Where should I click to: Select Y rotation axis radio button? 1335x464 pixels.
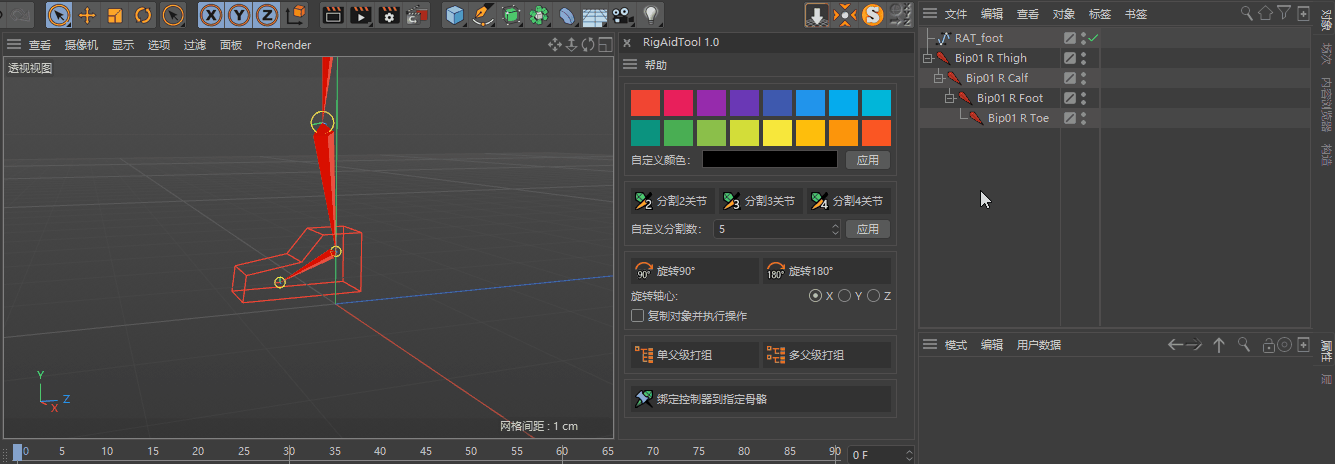click(x=844, y=296)
